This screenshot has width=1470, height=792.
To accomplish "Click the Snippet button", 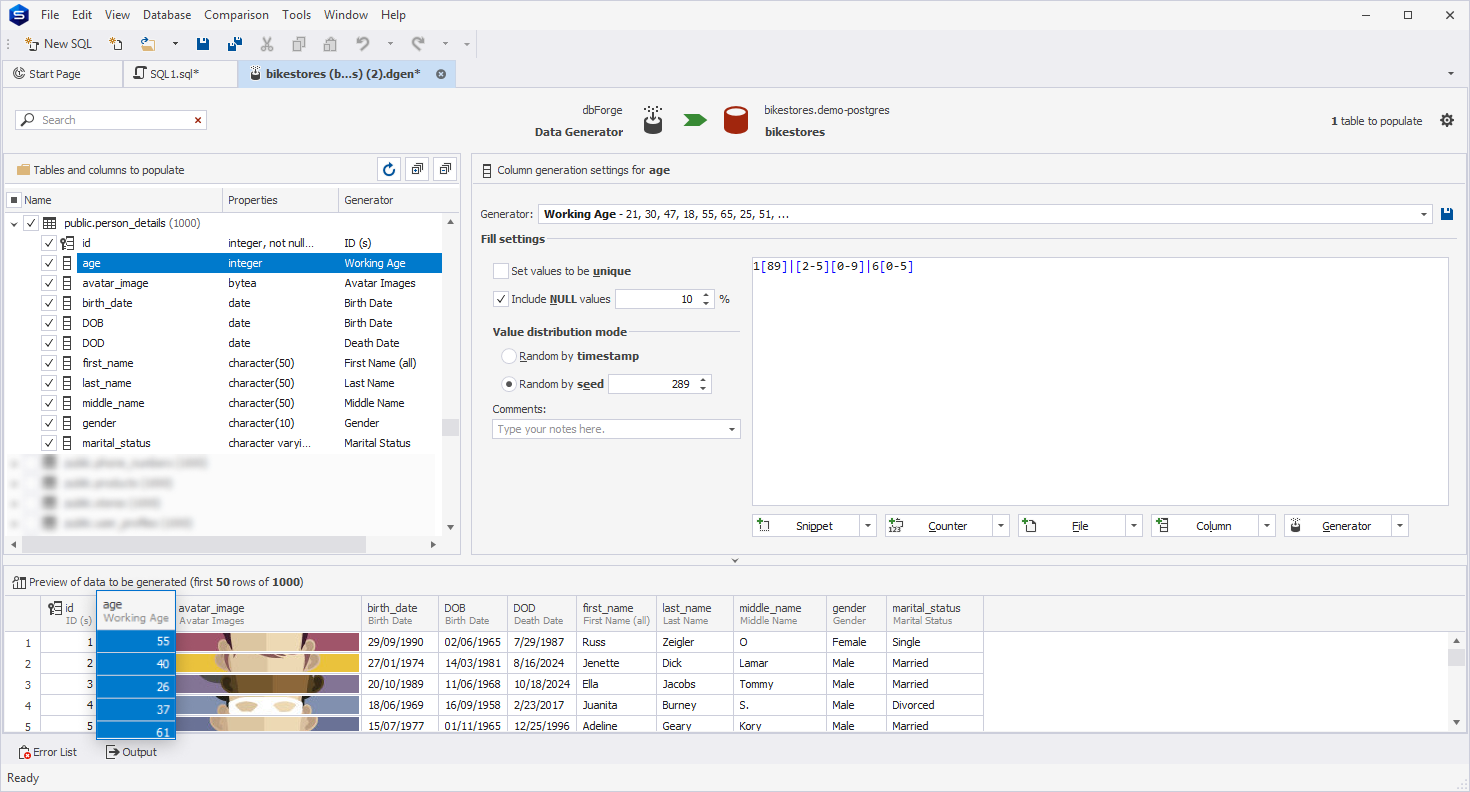I will coord(806,526).
